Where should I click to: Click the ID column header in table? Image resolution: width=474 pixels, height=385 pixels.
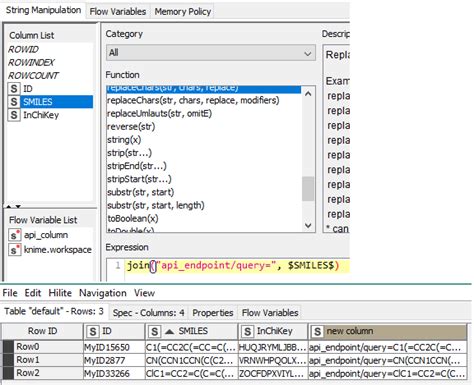pos(114,331)
